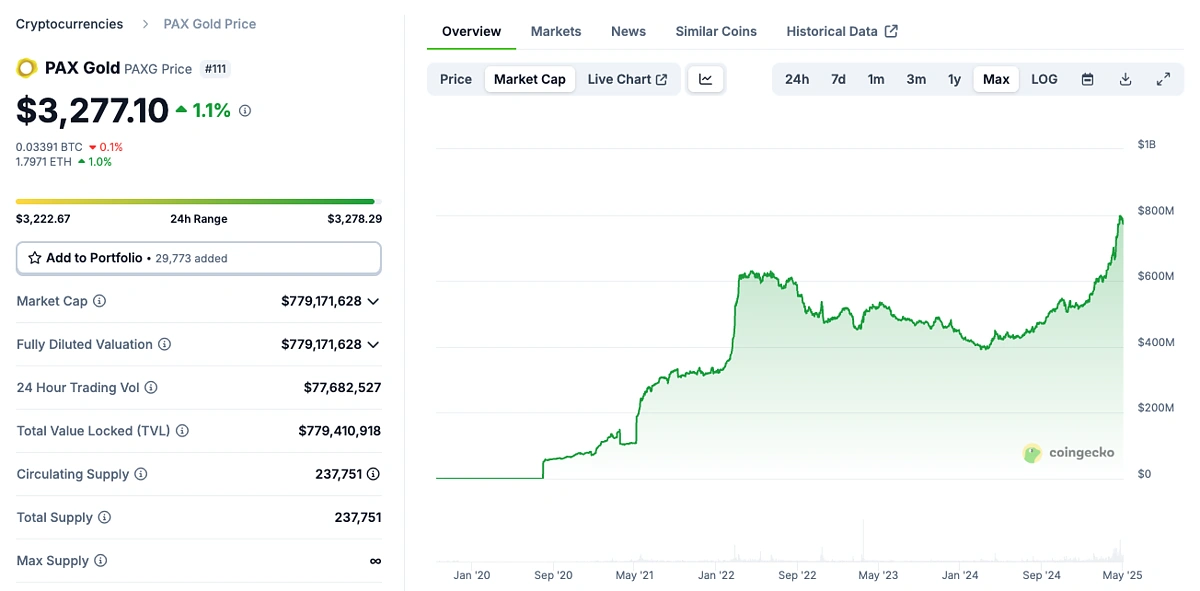The width and height of the screenshot is (1200, 591).
Task: Go to the Cryptocurrencies breadcrumb link
Action: 70,24
